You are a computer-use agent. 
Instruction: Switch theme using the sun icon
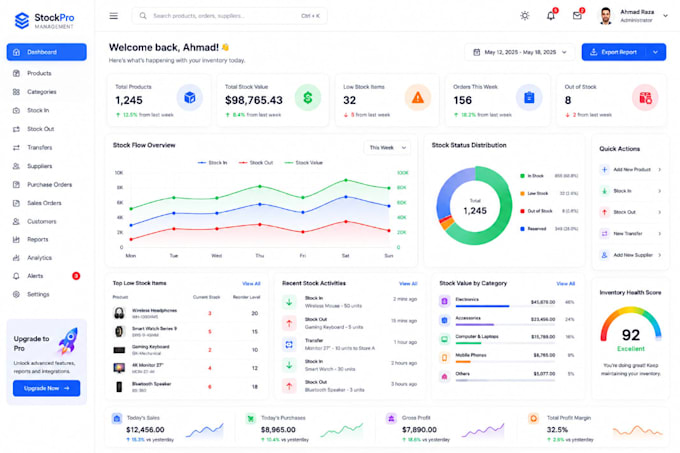pos(525,16)
